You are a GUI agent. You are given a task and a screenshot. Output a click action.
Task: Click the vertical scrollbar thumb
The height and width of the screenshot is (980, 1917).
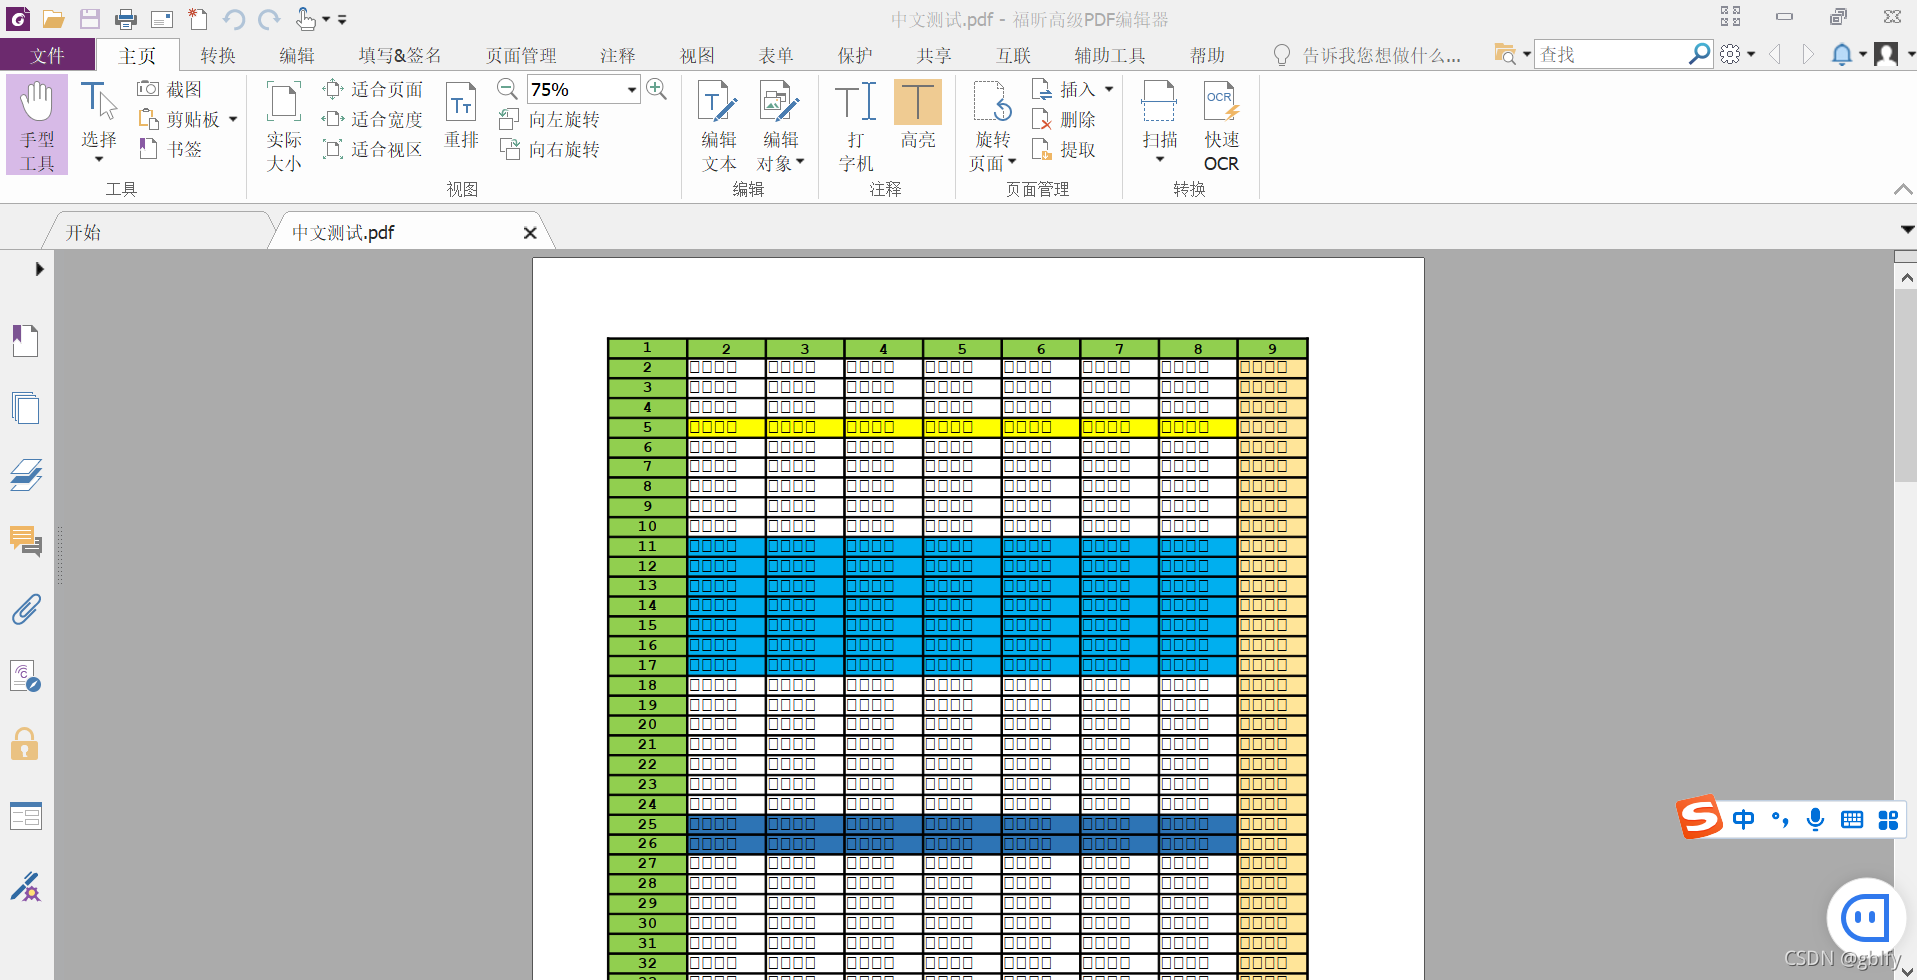[1906, 386]
